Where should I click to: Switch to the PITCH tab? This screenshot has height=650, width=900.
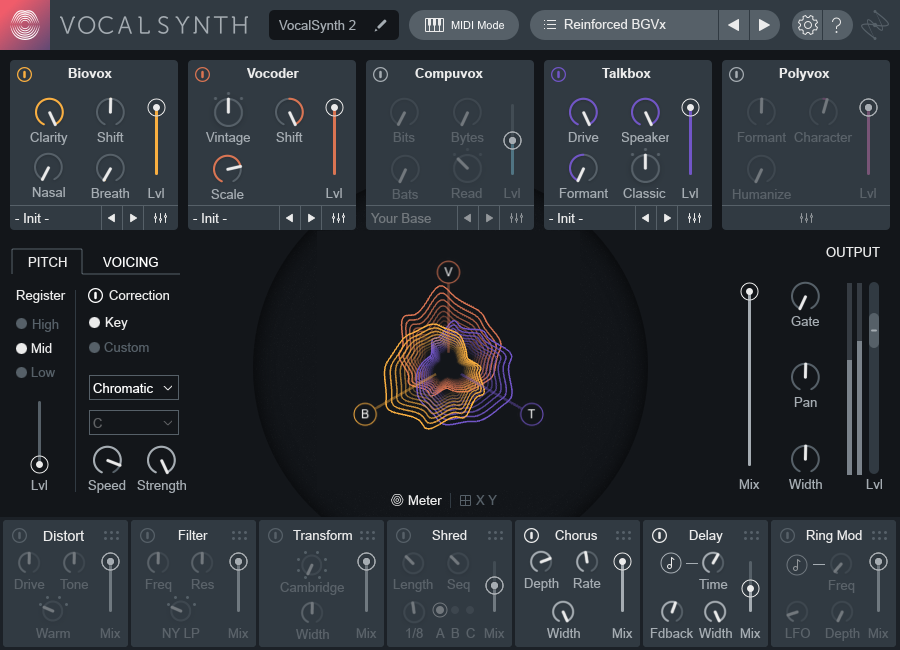[47, 262]
